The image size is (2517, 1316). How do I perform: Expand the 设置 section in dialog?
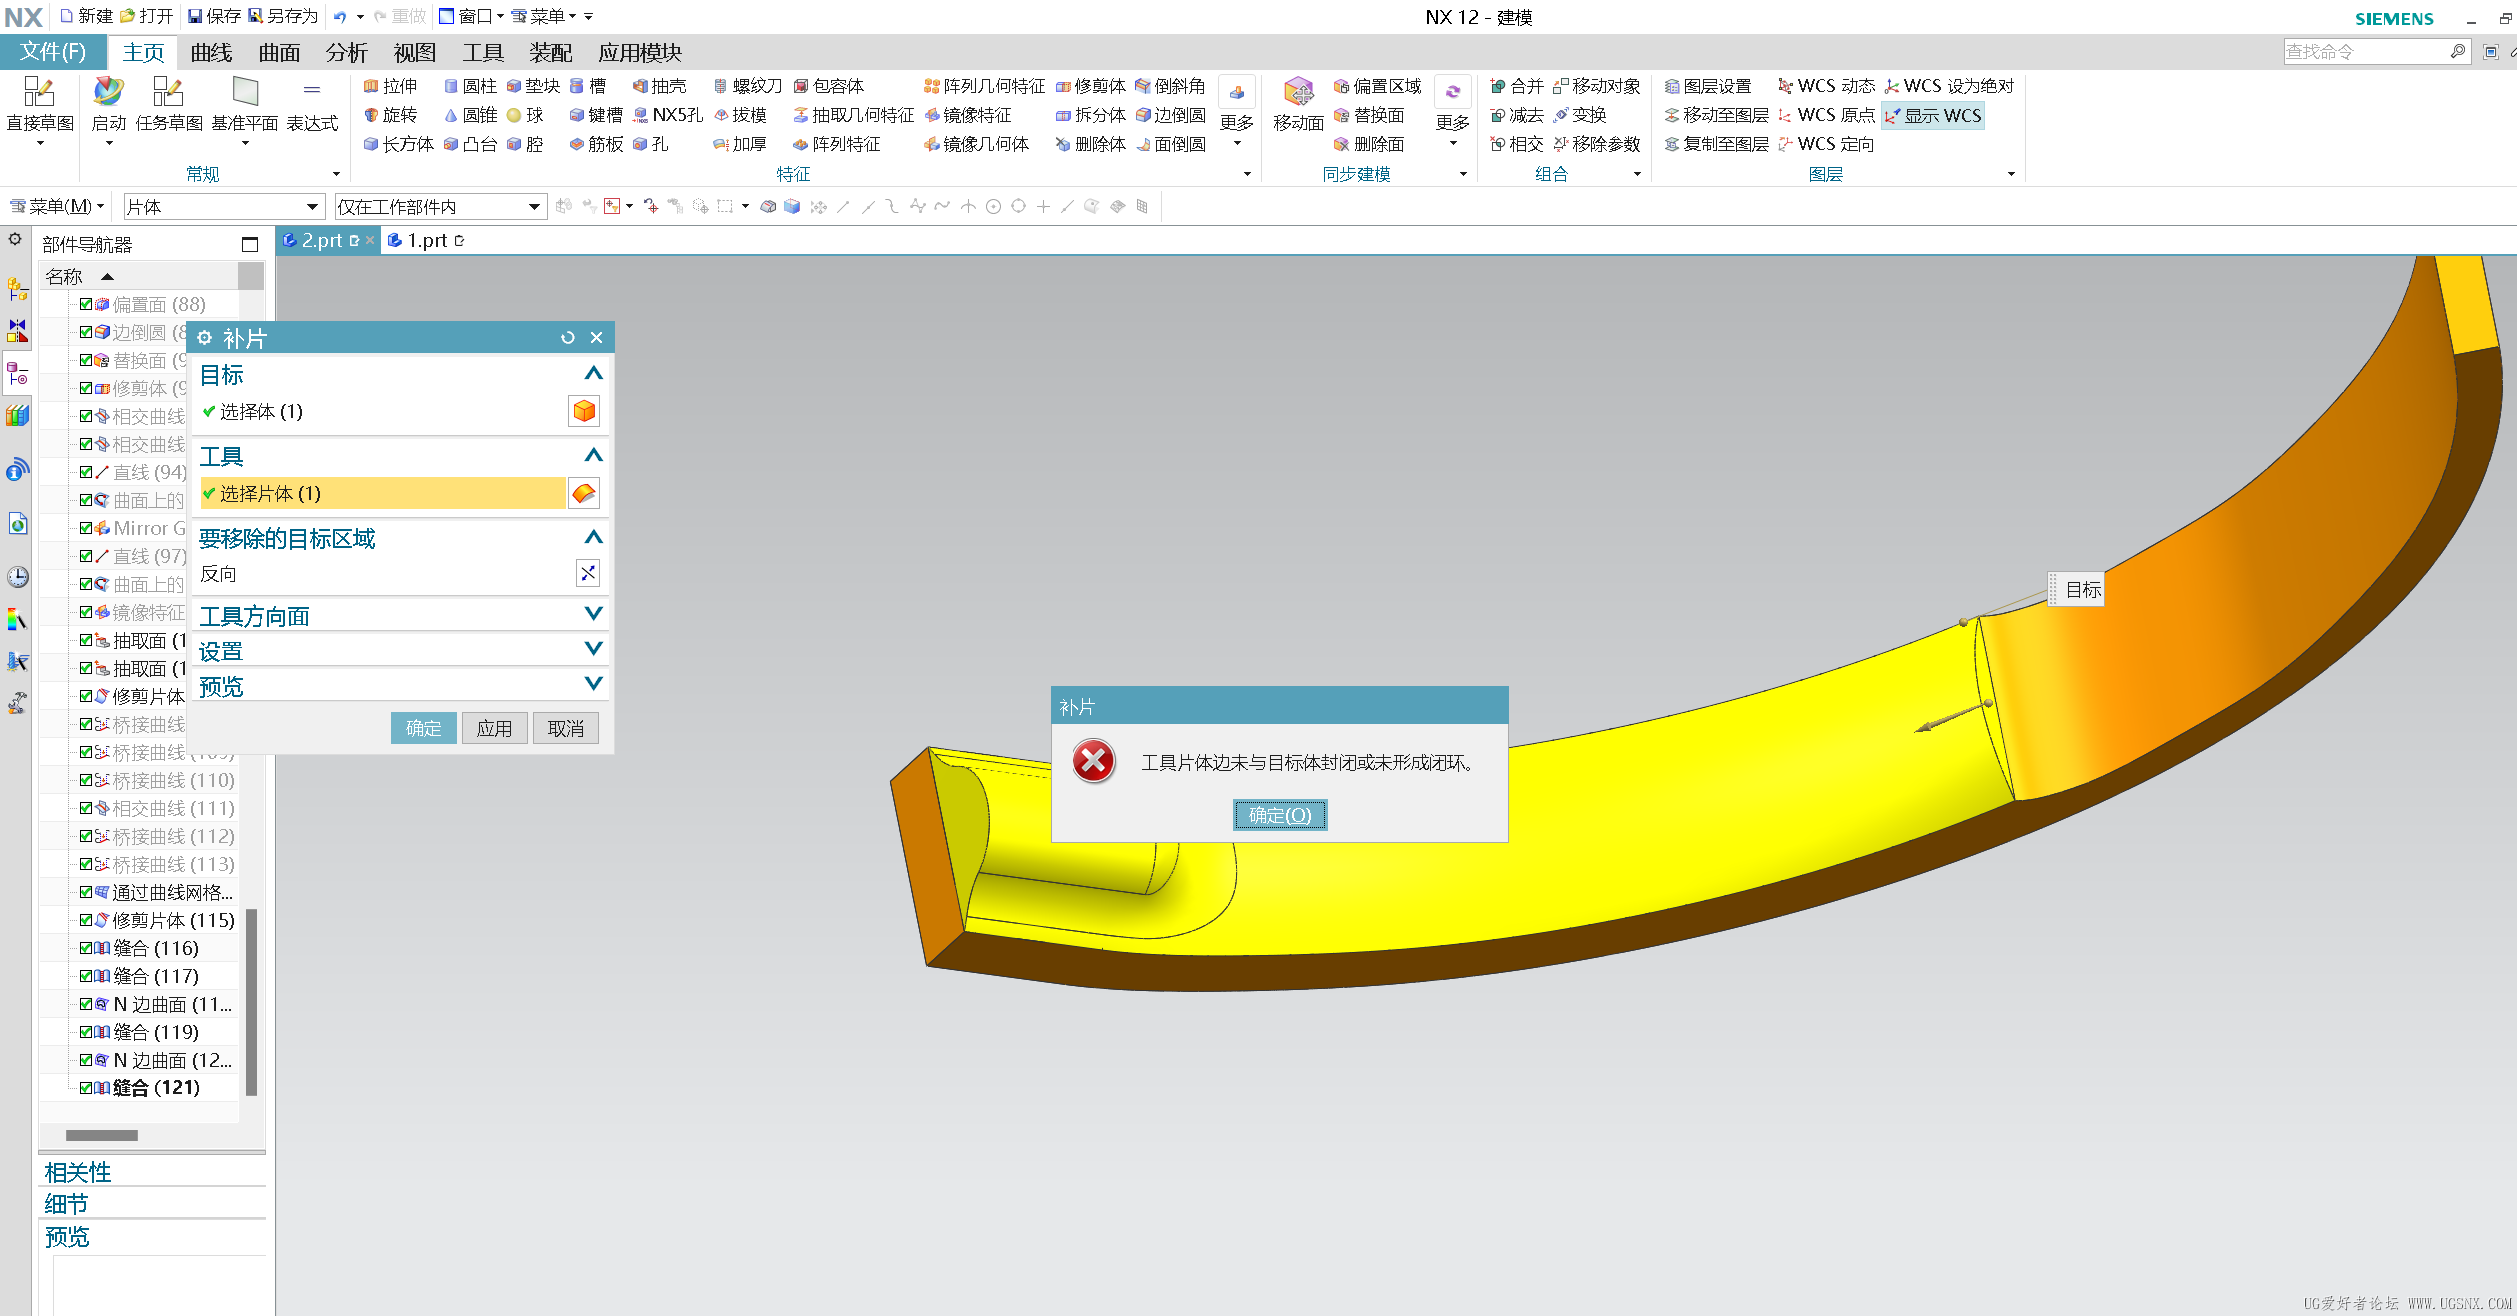tap(593, 650)
